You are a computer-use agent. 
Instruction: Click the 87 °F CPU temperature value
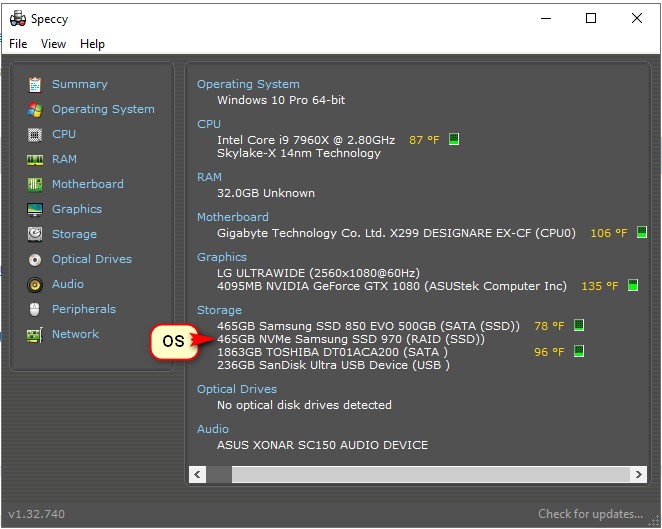[x=424, y=140]
